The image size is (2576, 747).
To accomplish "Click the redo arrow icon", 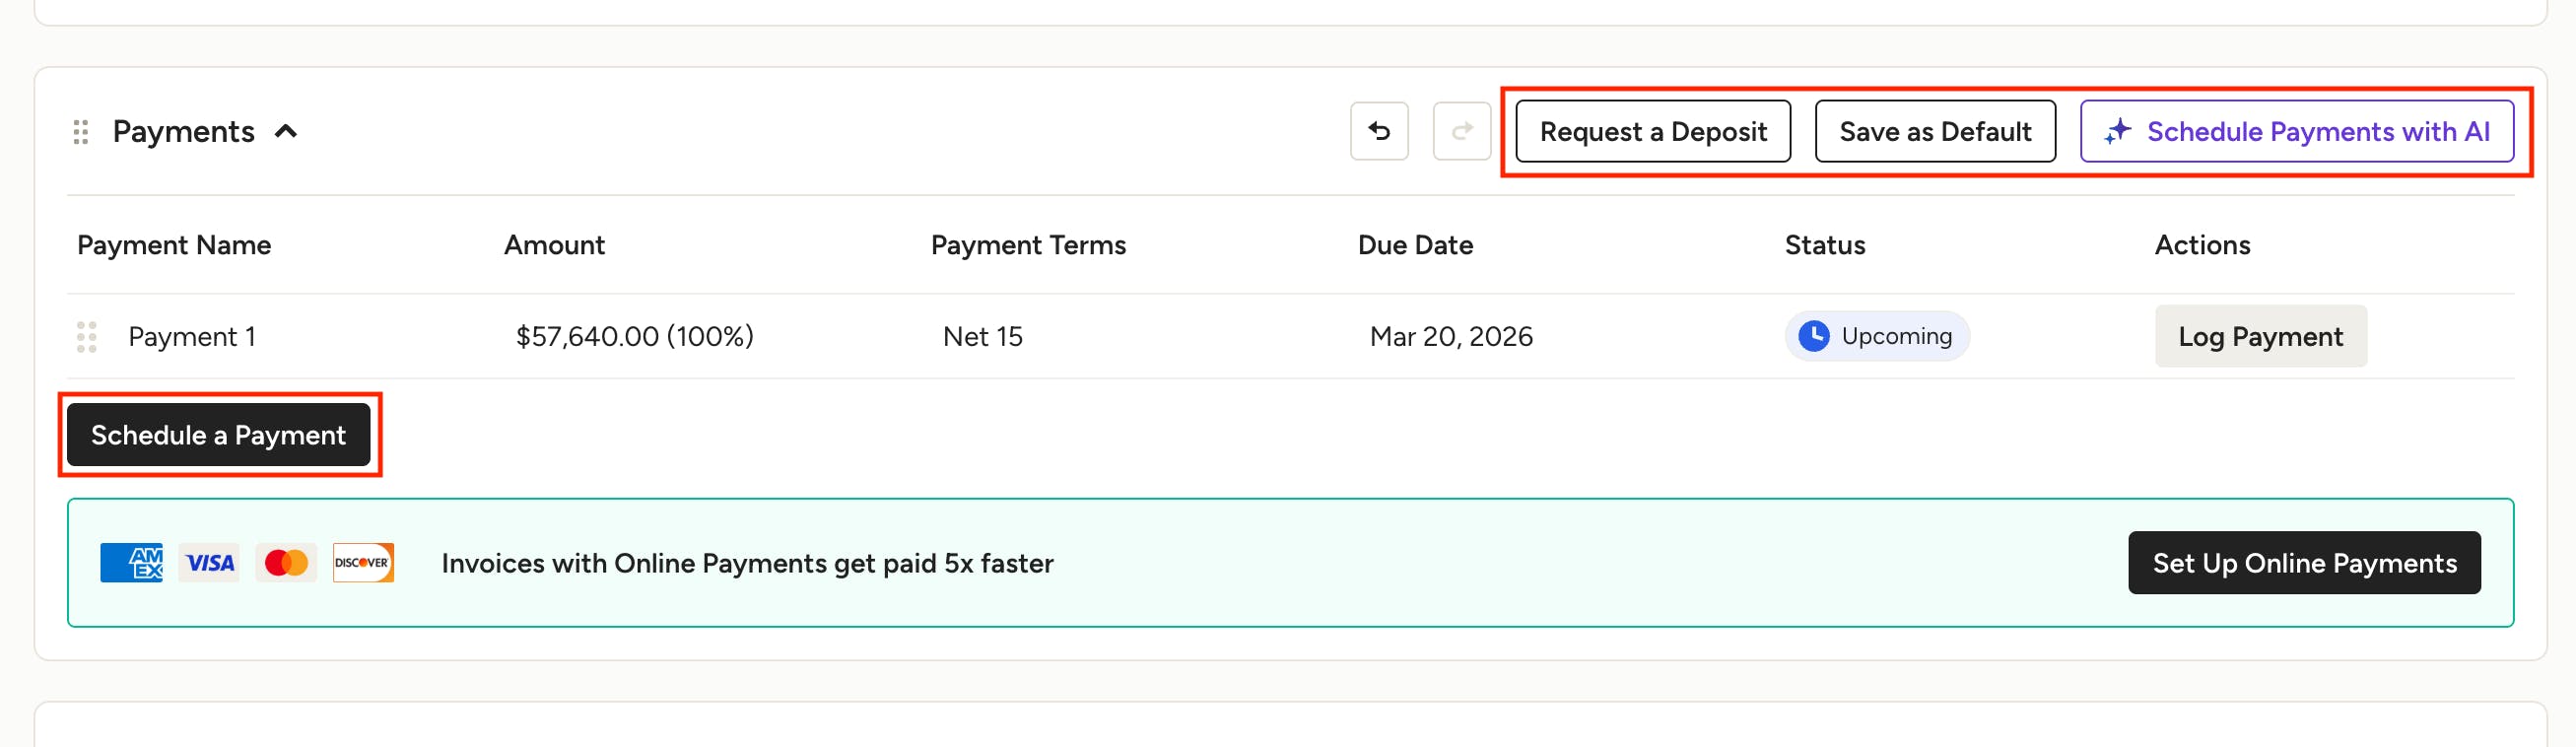I will click(x=1461, y=131).
